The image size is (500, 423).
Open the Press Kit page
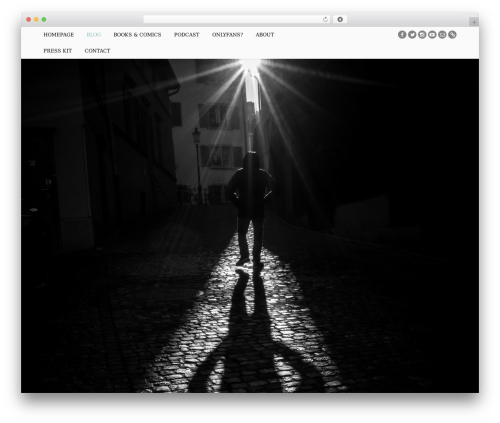coord(58,51)
